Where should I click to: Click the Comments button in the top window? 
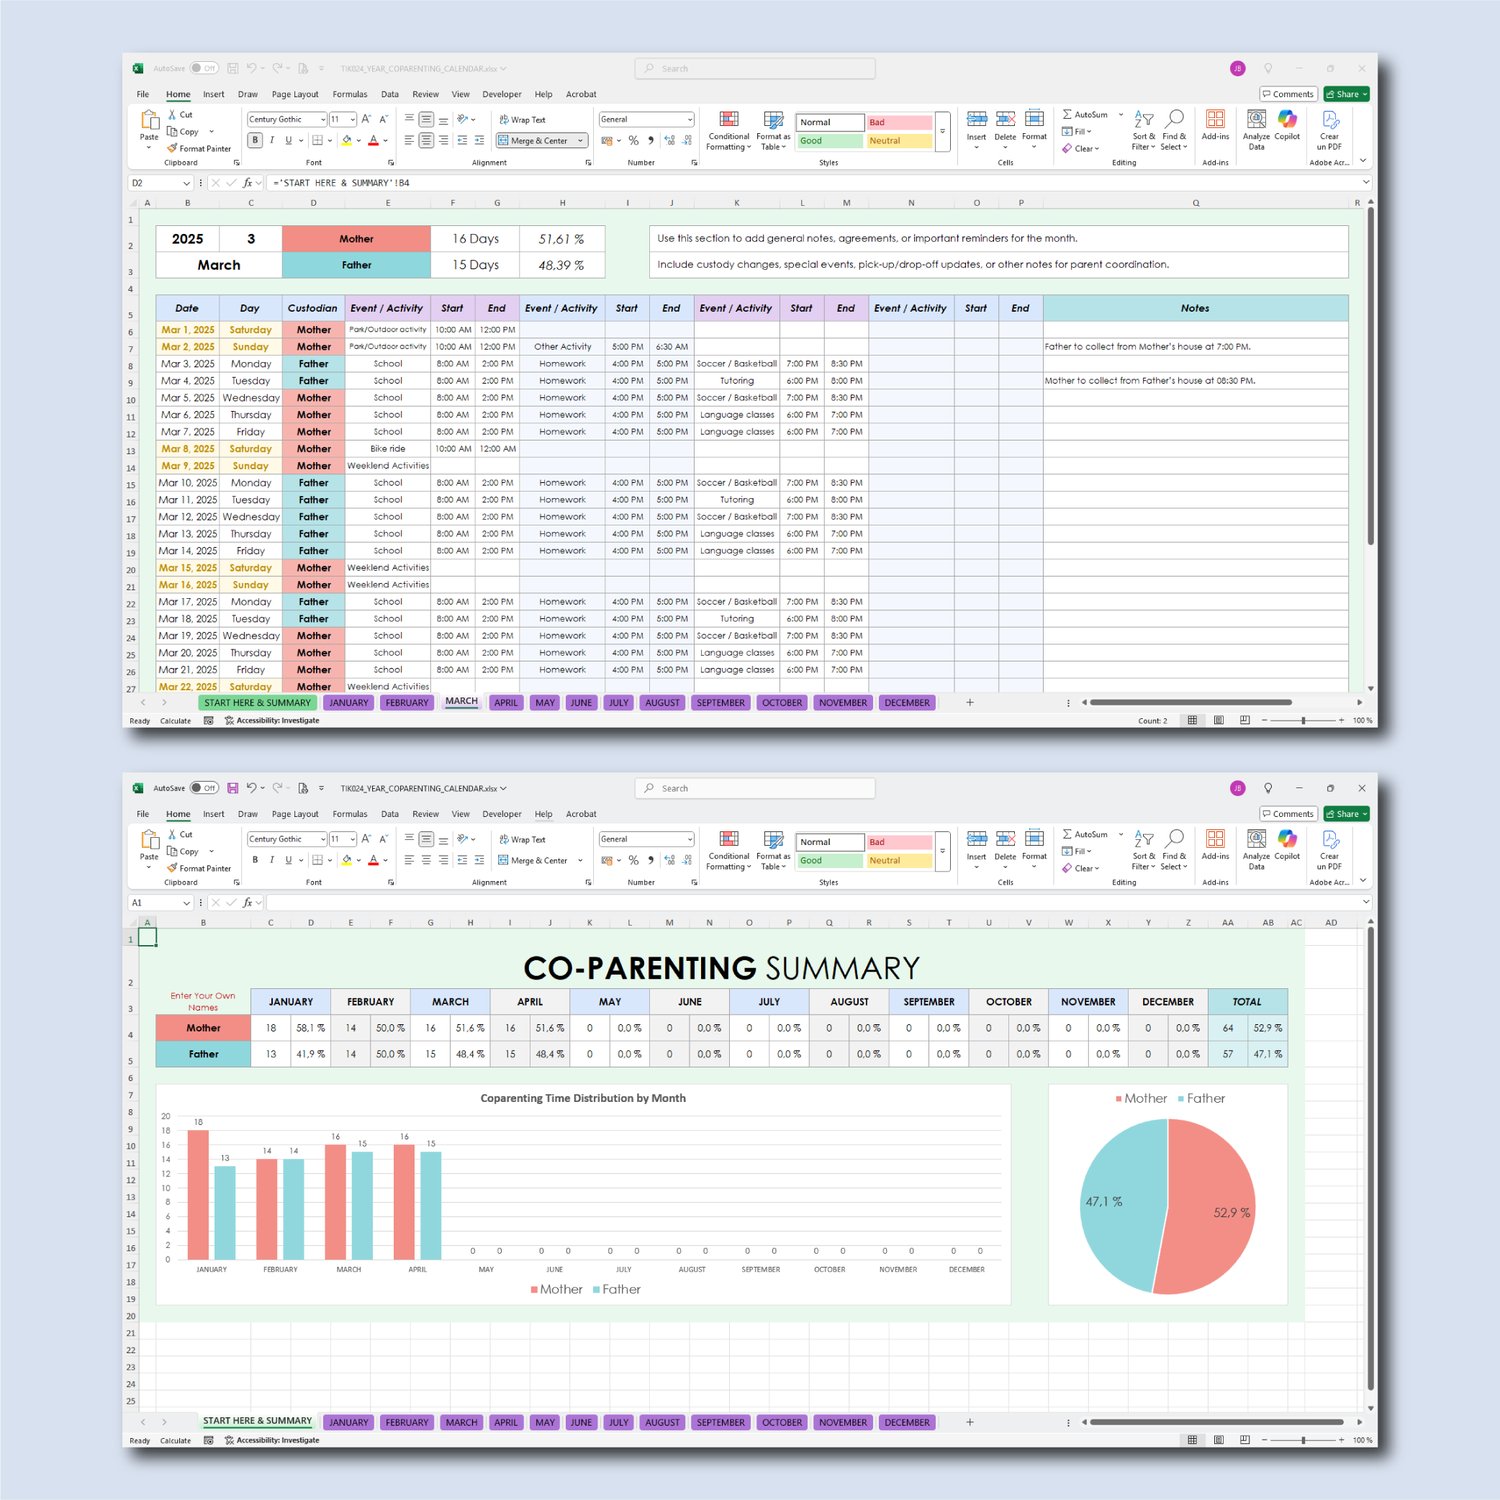(1288, 95)
